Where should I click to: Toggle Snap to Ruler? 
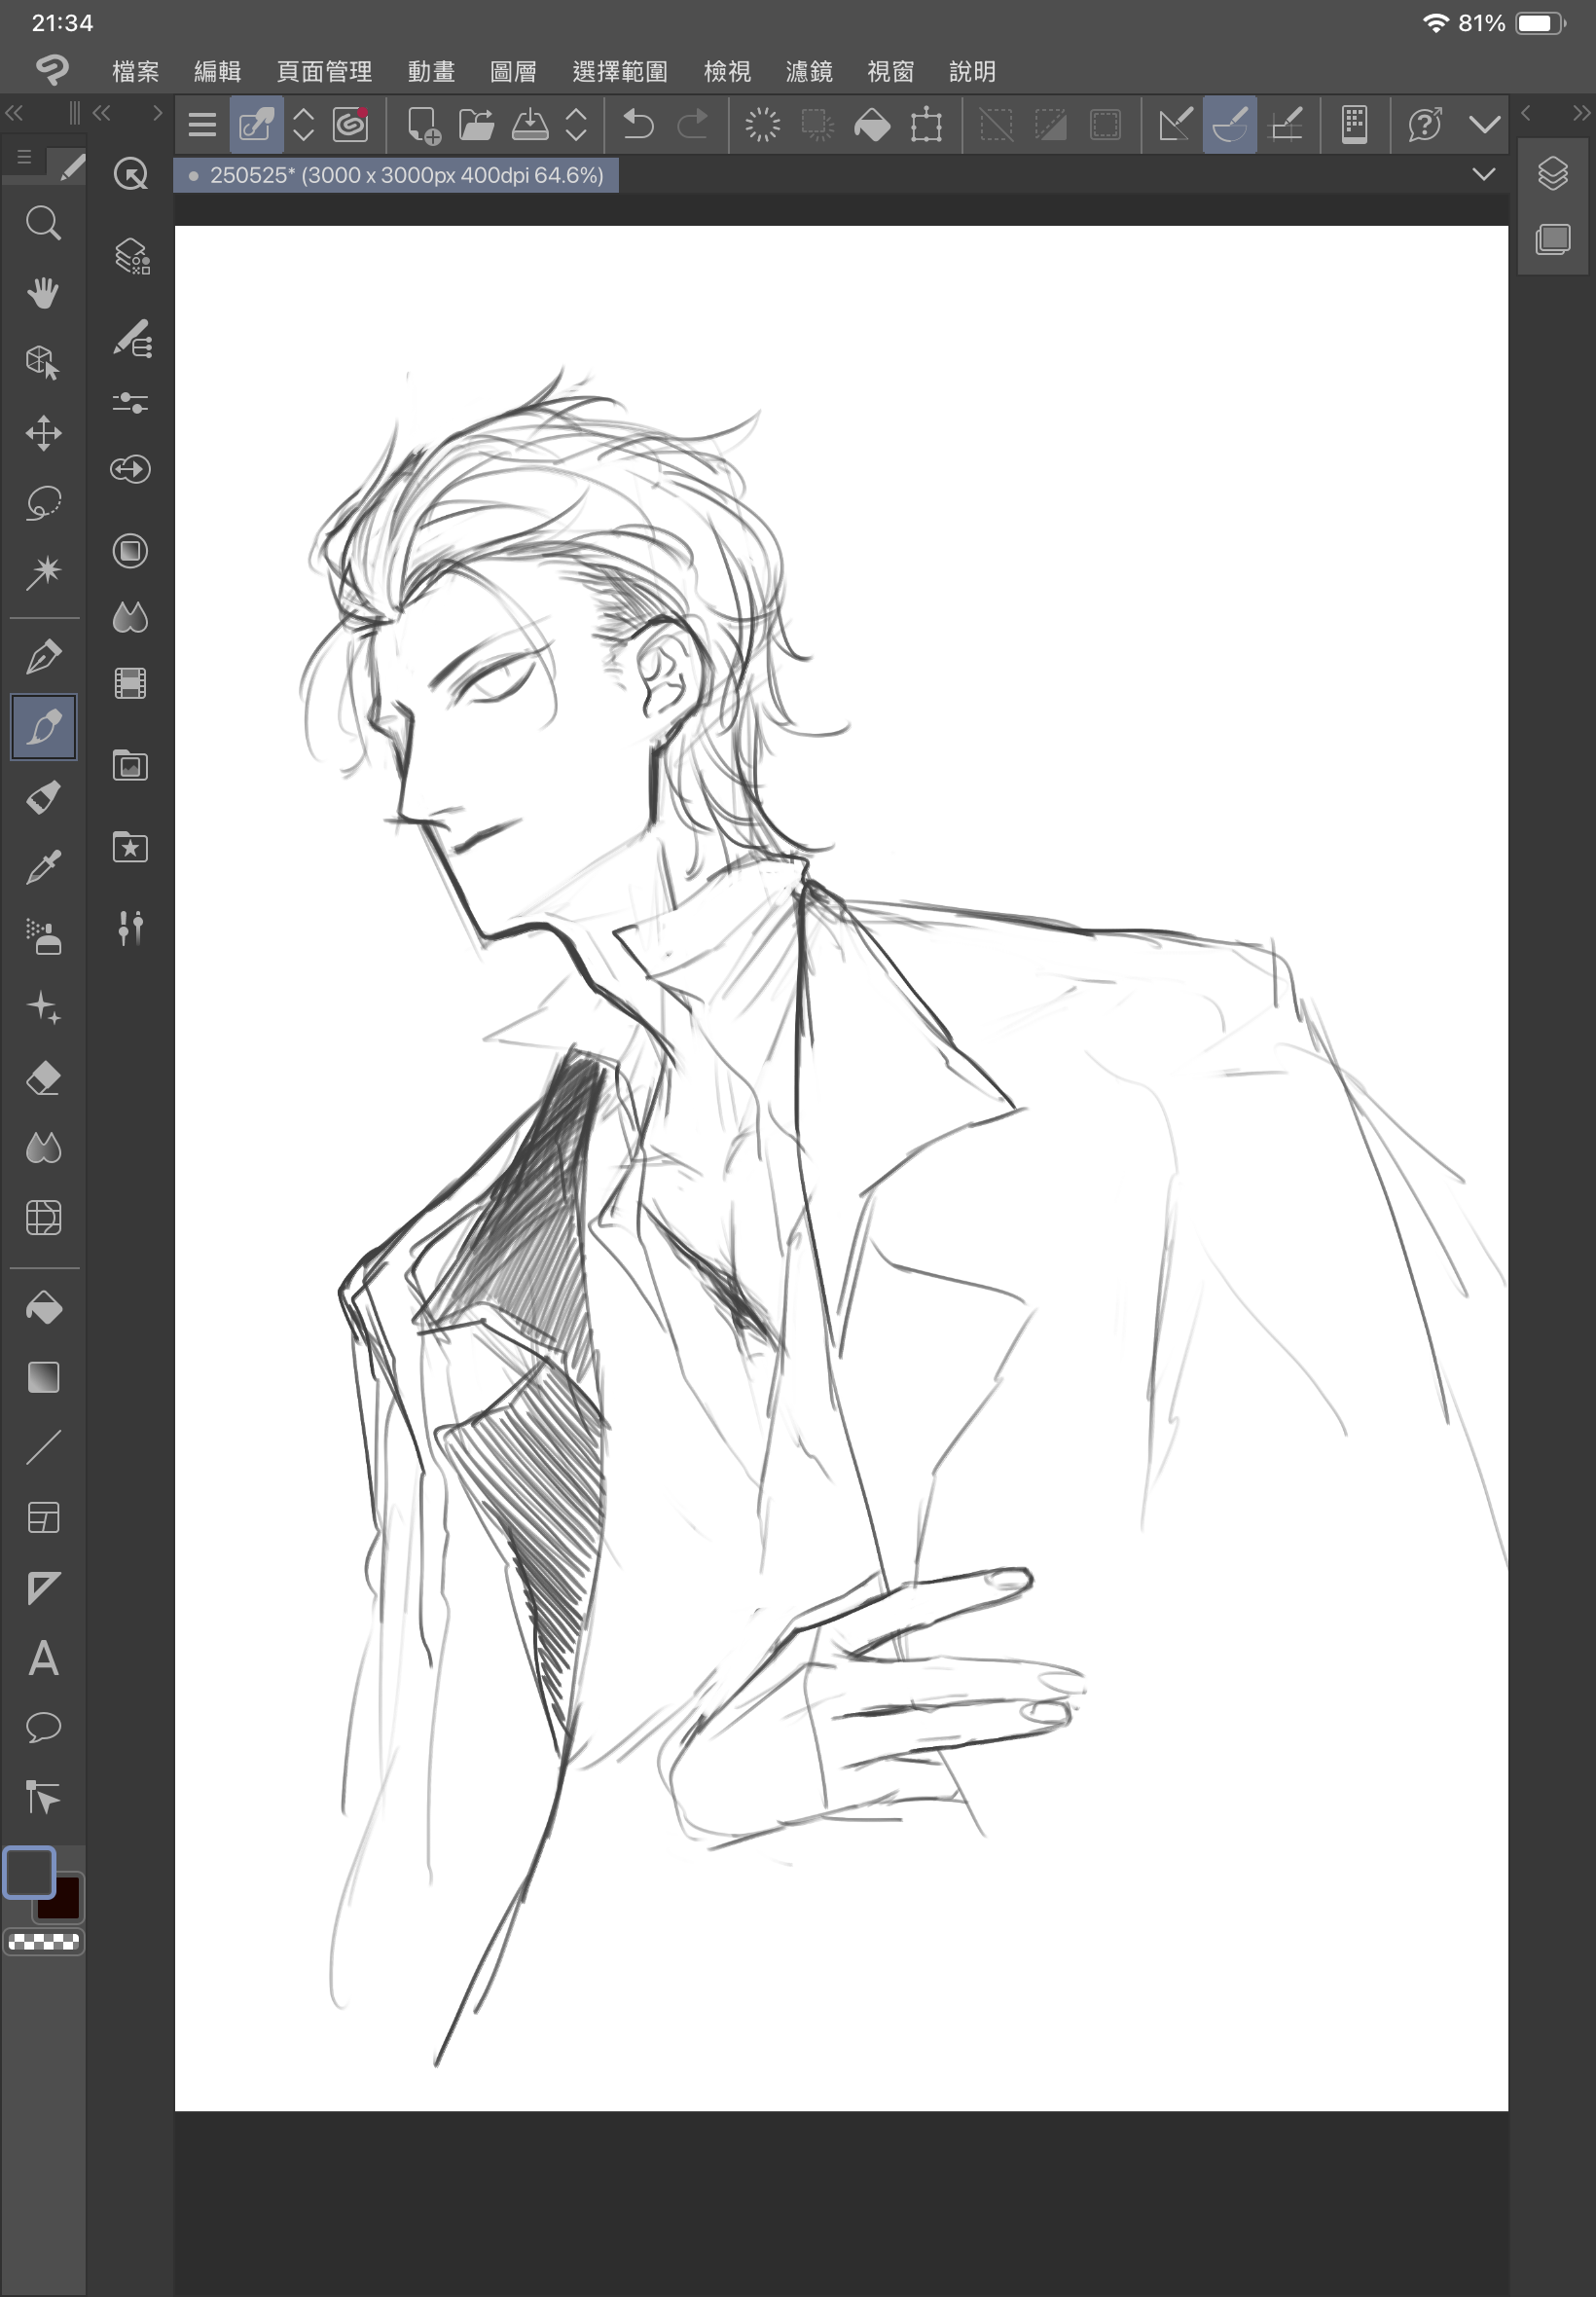[x=1175, y=125]
